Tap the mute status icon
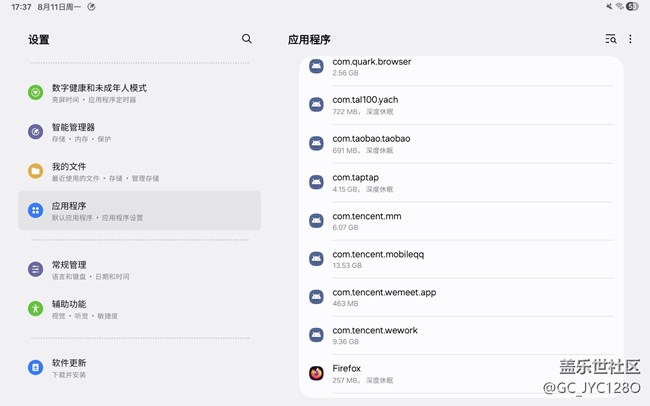The image size is (650, 406). pos(609,6)
